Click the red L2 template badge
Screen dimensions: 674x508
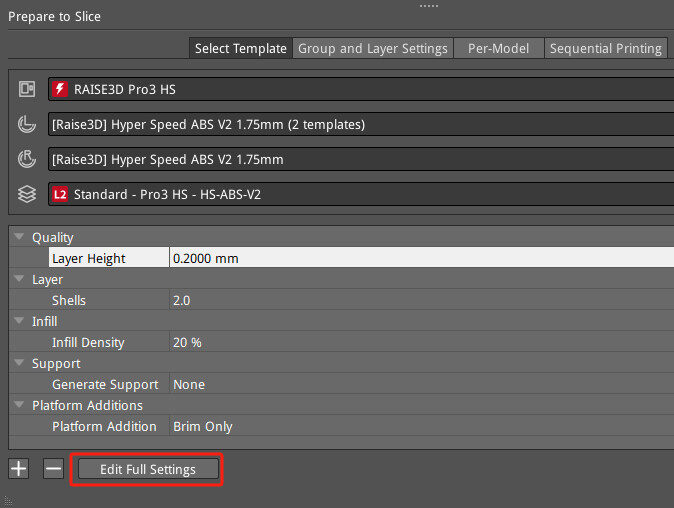click(60, 194)
